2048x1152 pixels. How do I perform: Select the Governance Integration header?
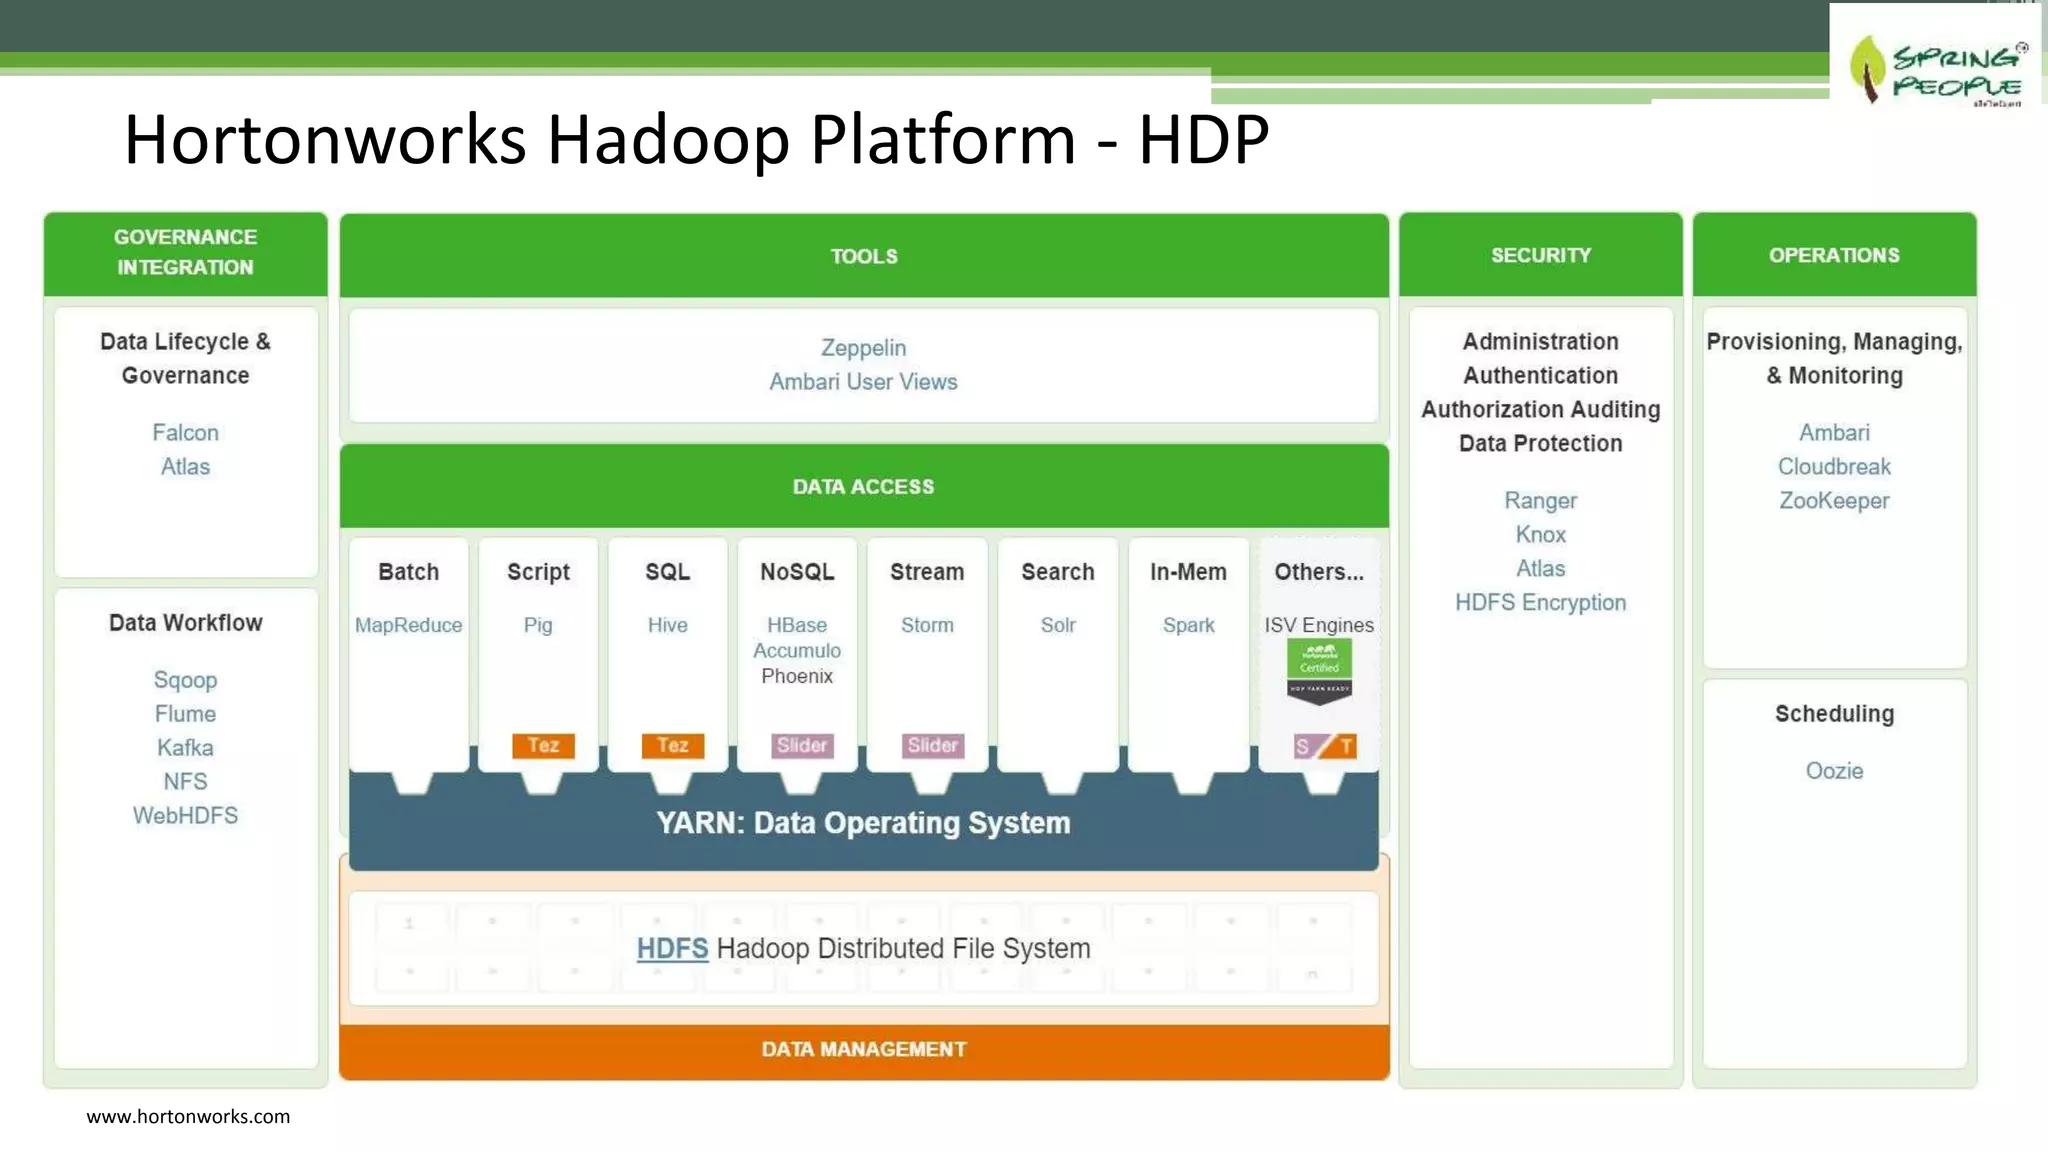185,253
